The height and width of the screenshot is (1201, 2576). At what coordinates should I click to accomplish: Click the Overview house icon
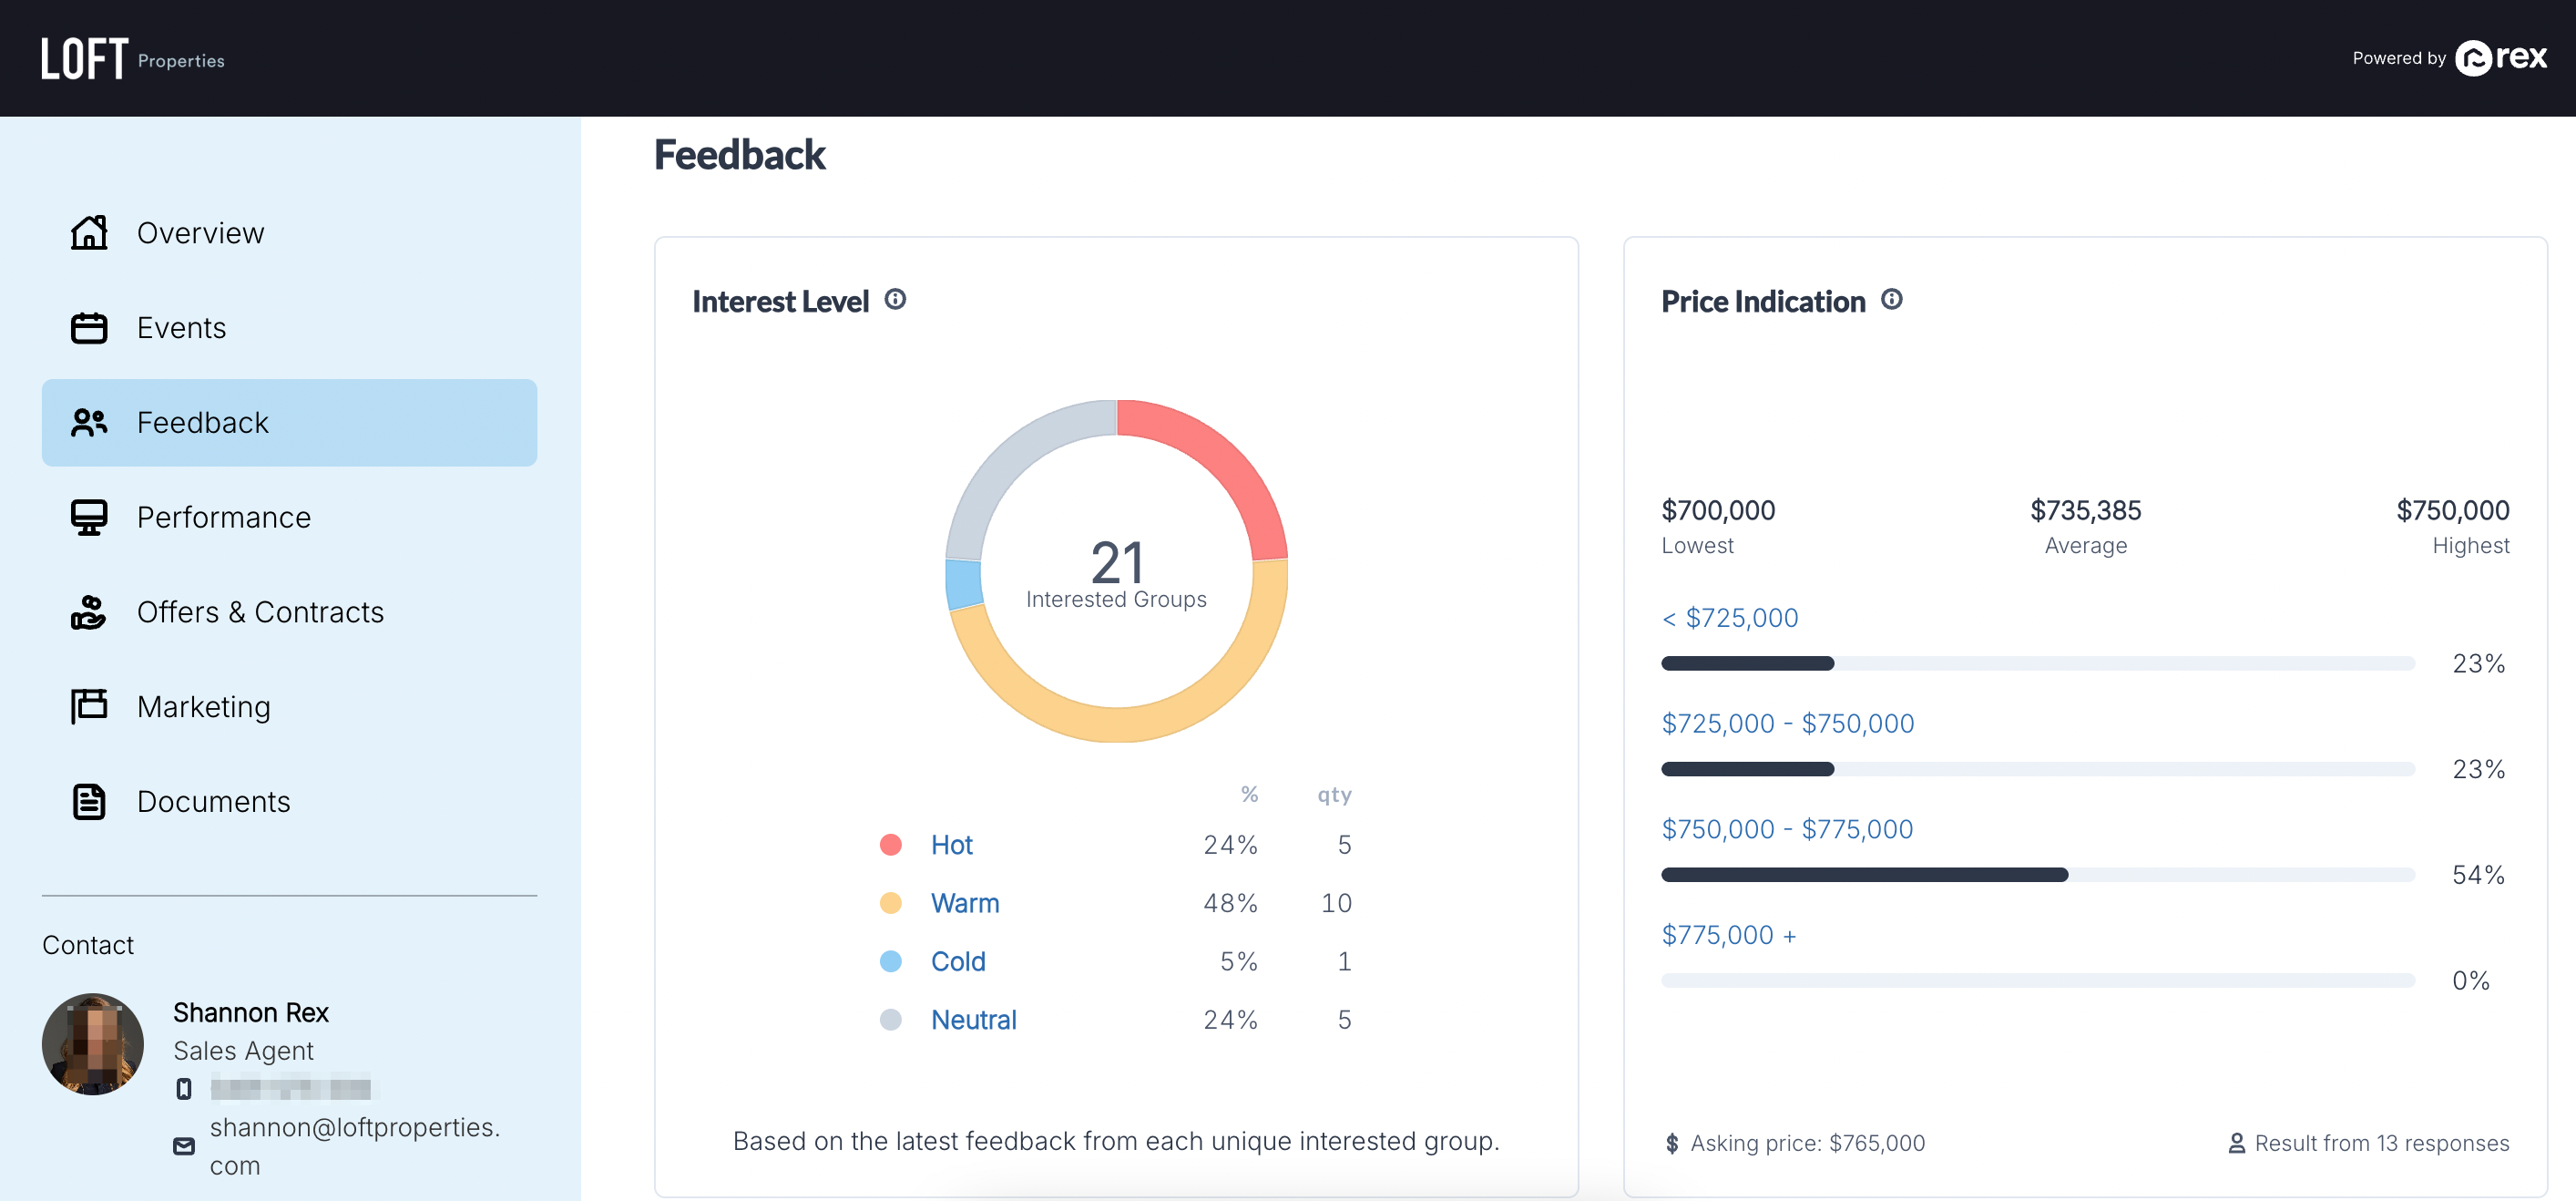[x=89, y=232]
